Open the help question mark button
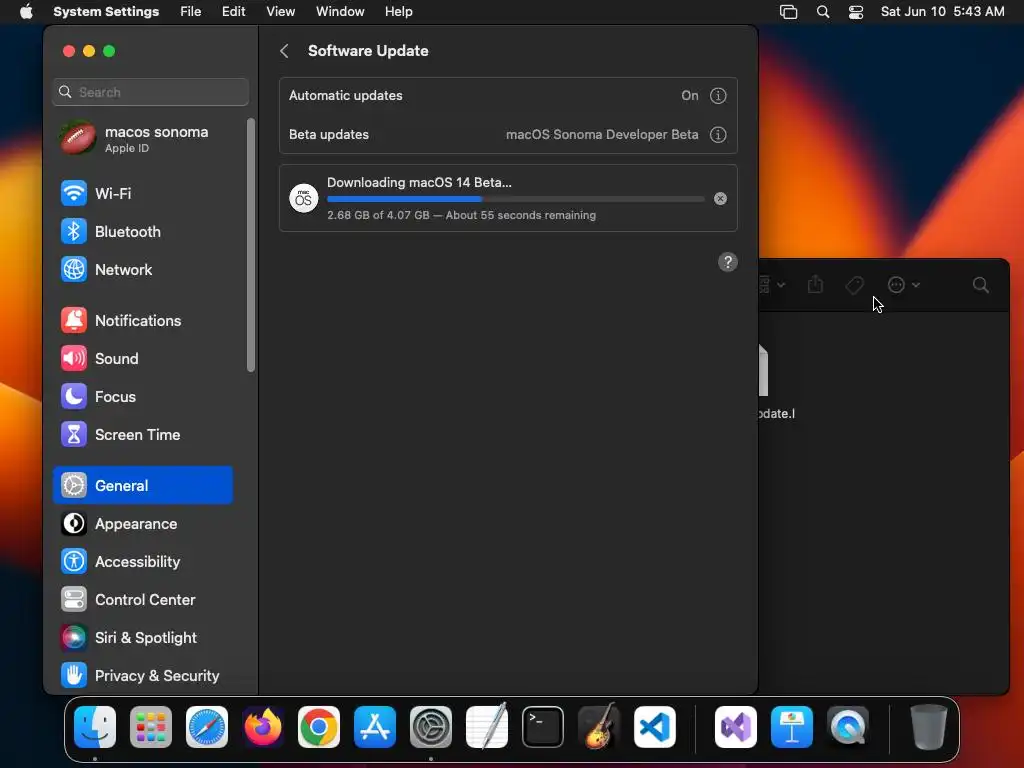This screenshot has height=768, width=1024. pos(728,262)
